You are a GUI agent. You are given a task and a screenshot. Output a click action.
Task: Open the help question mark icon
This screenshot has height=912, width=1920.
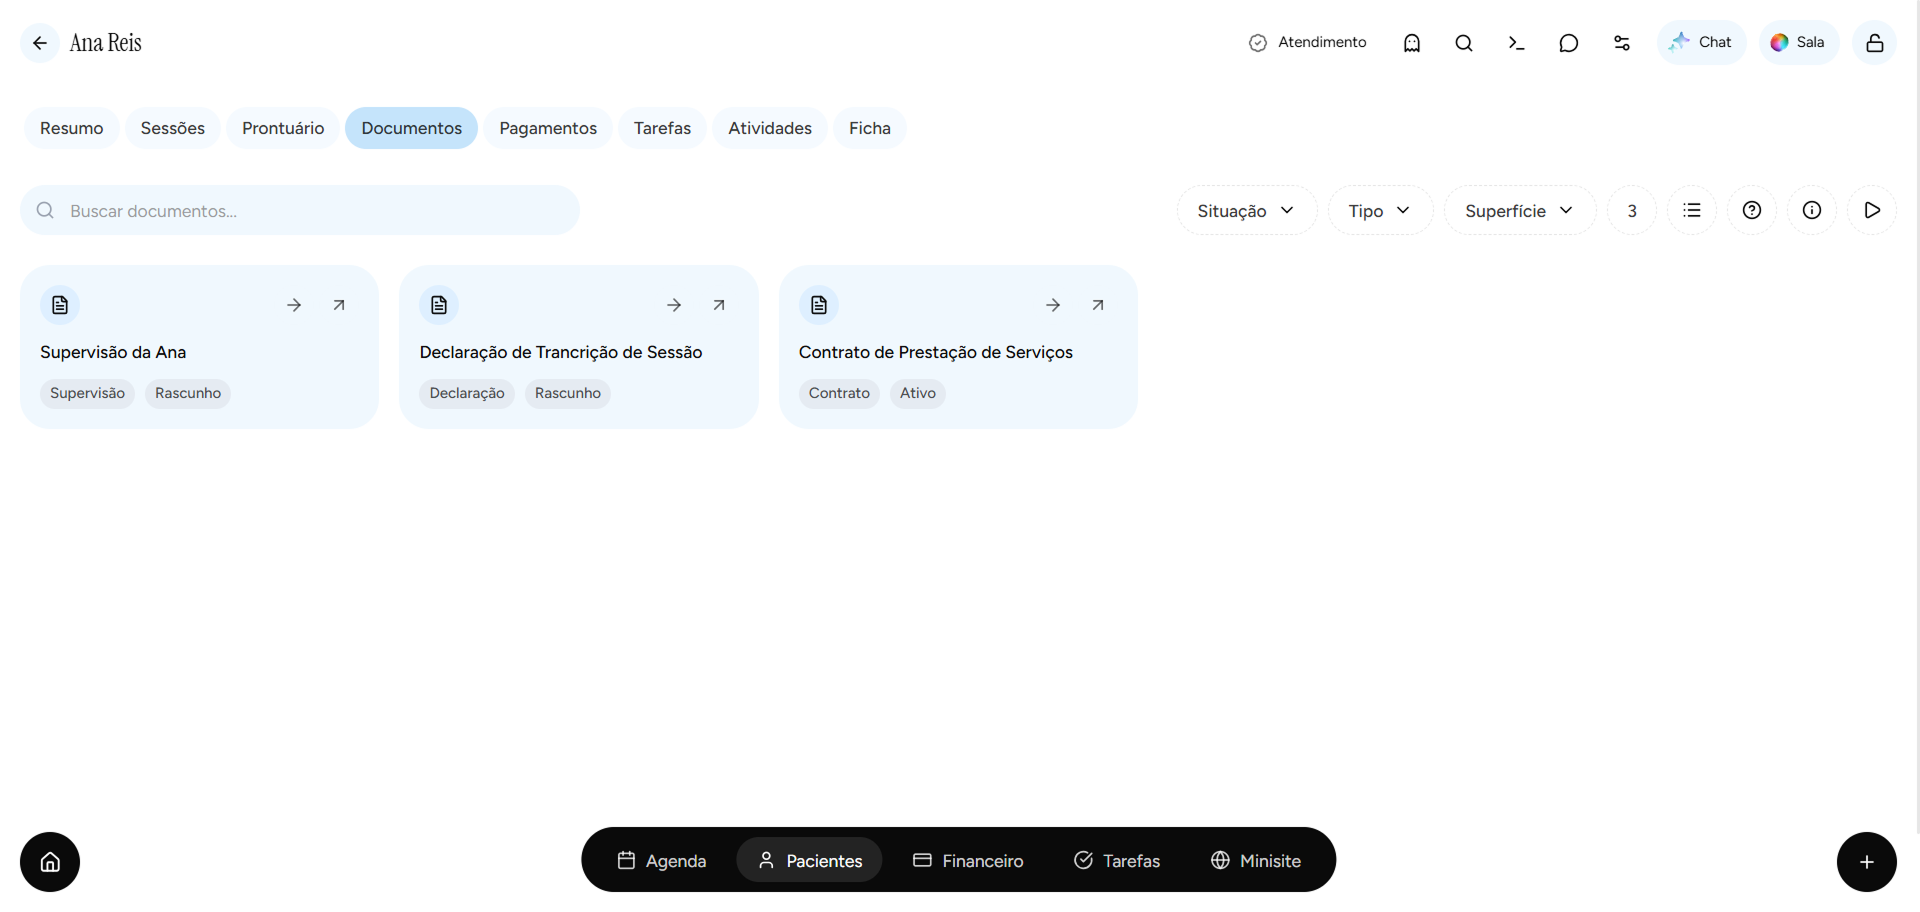click(x=1752, y=210)
